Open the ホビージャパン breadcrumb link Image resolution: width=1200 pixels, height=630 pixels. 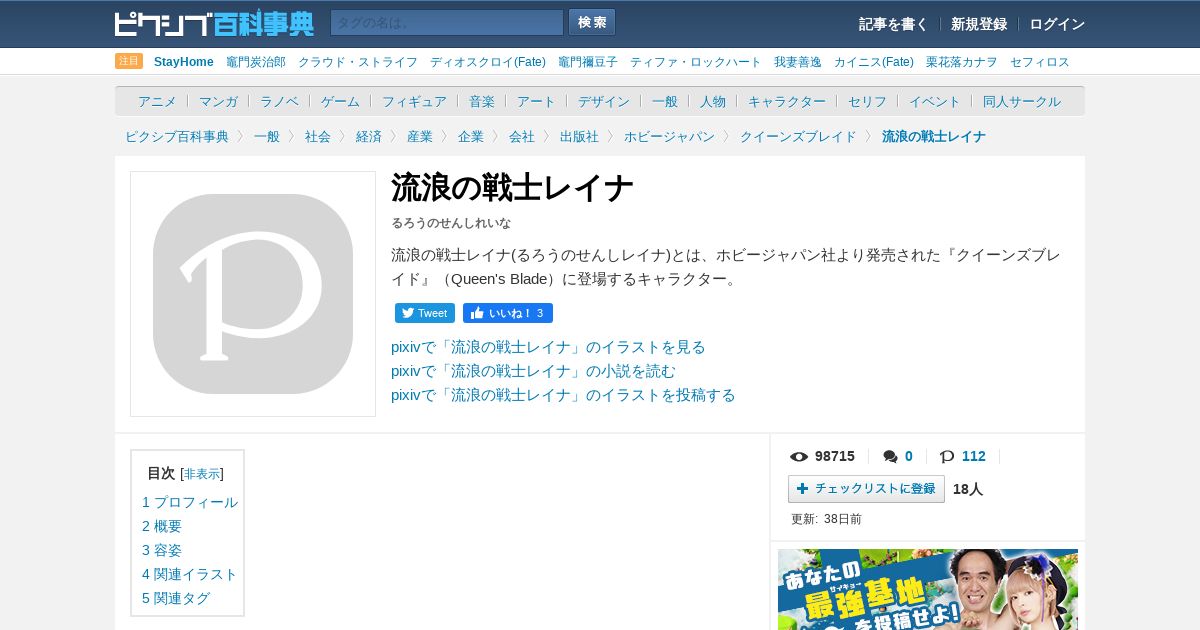point(669,137)
